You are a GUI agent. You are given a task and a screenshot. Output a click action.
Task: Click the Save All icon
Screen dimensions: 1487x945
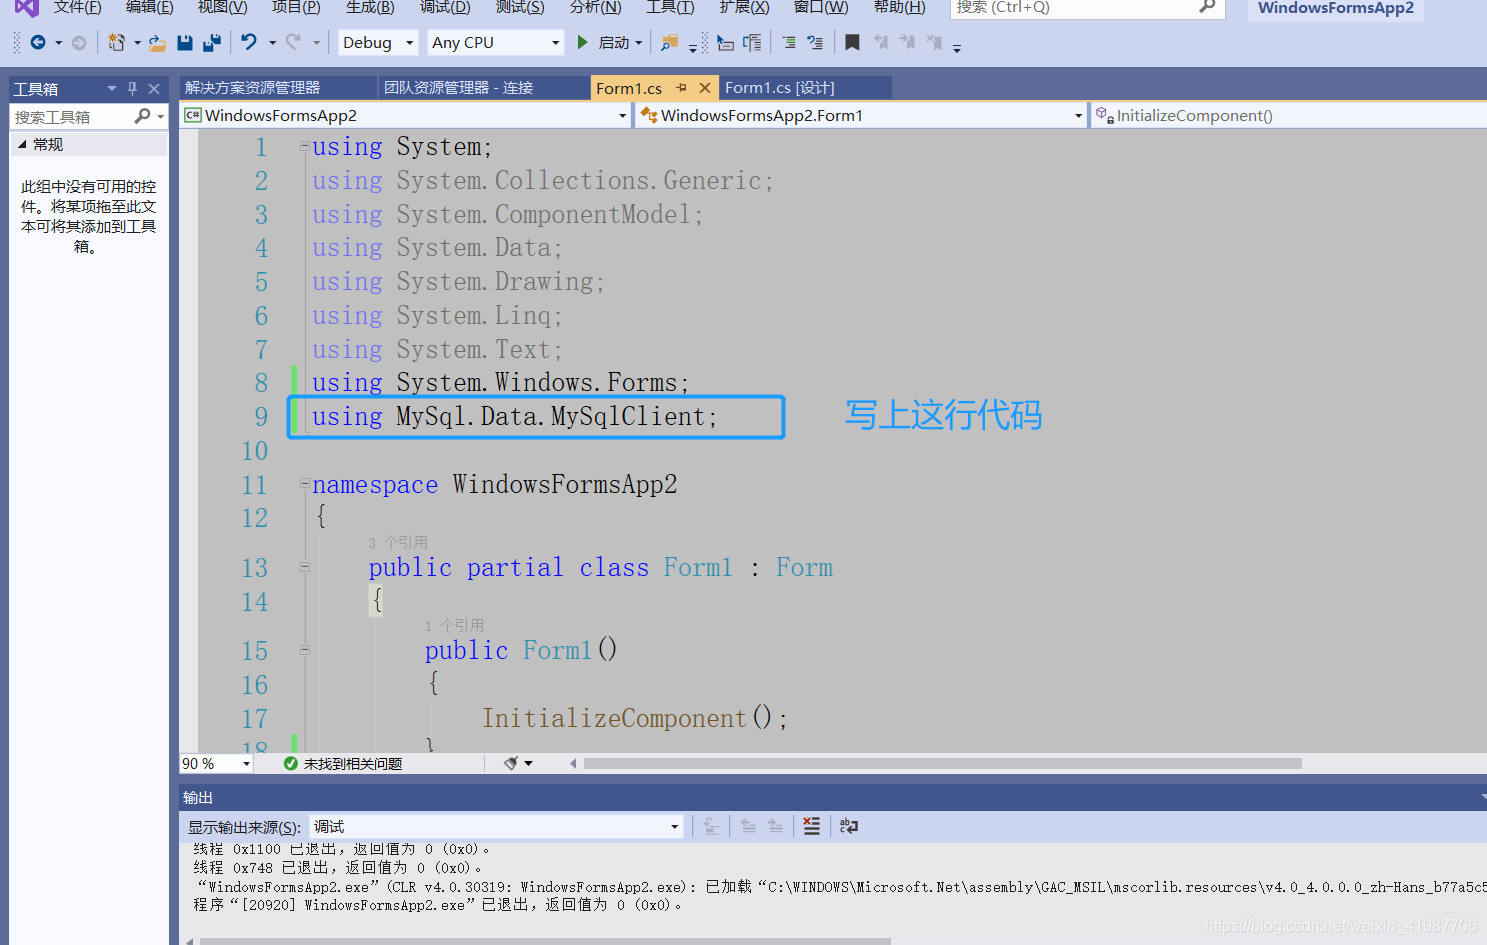(x=211, y=42)
